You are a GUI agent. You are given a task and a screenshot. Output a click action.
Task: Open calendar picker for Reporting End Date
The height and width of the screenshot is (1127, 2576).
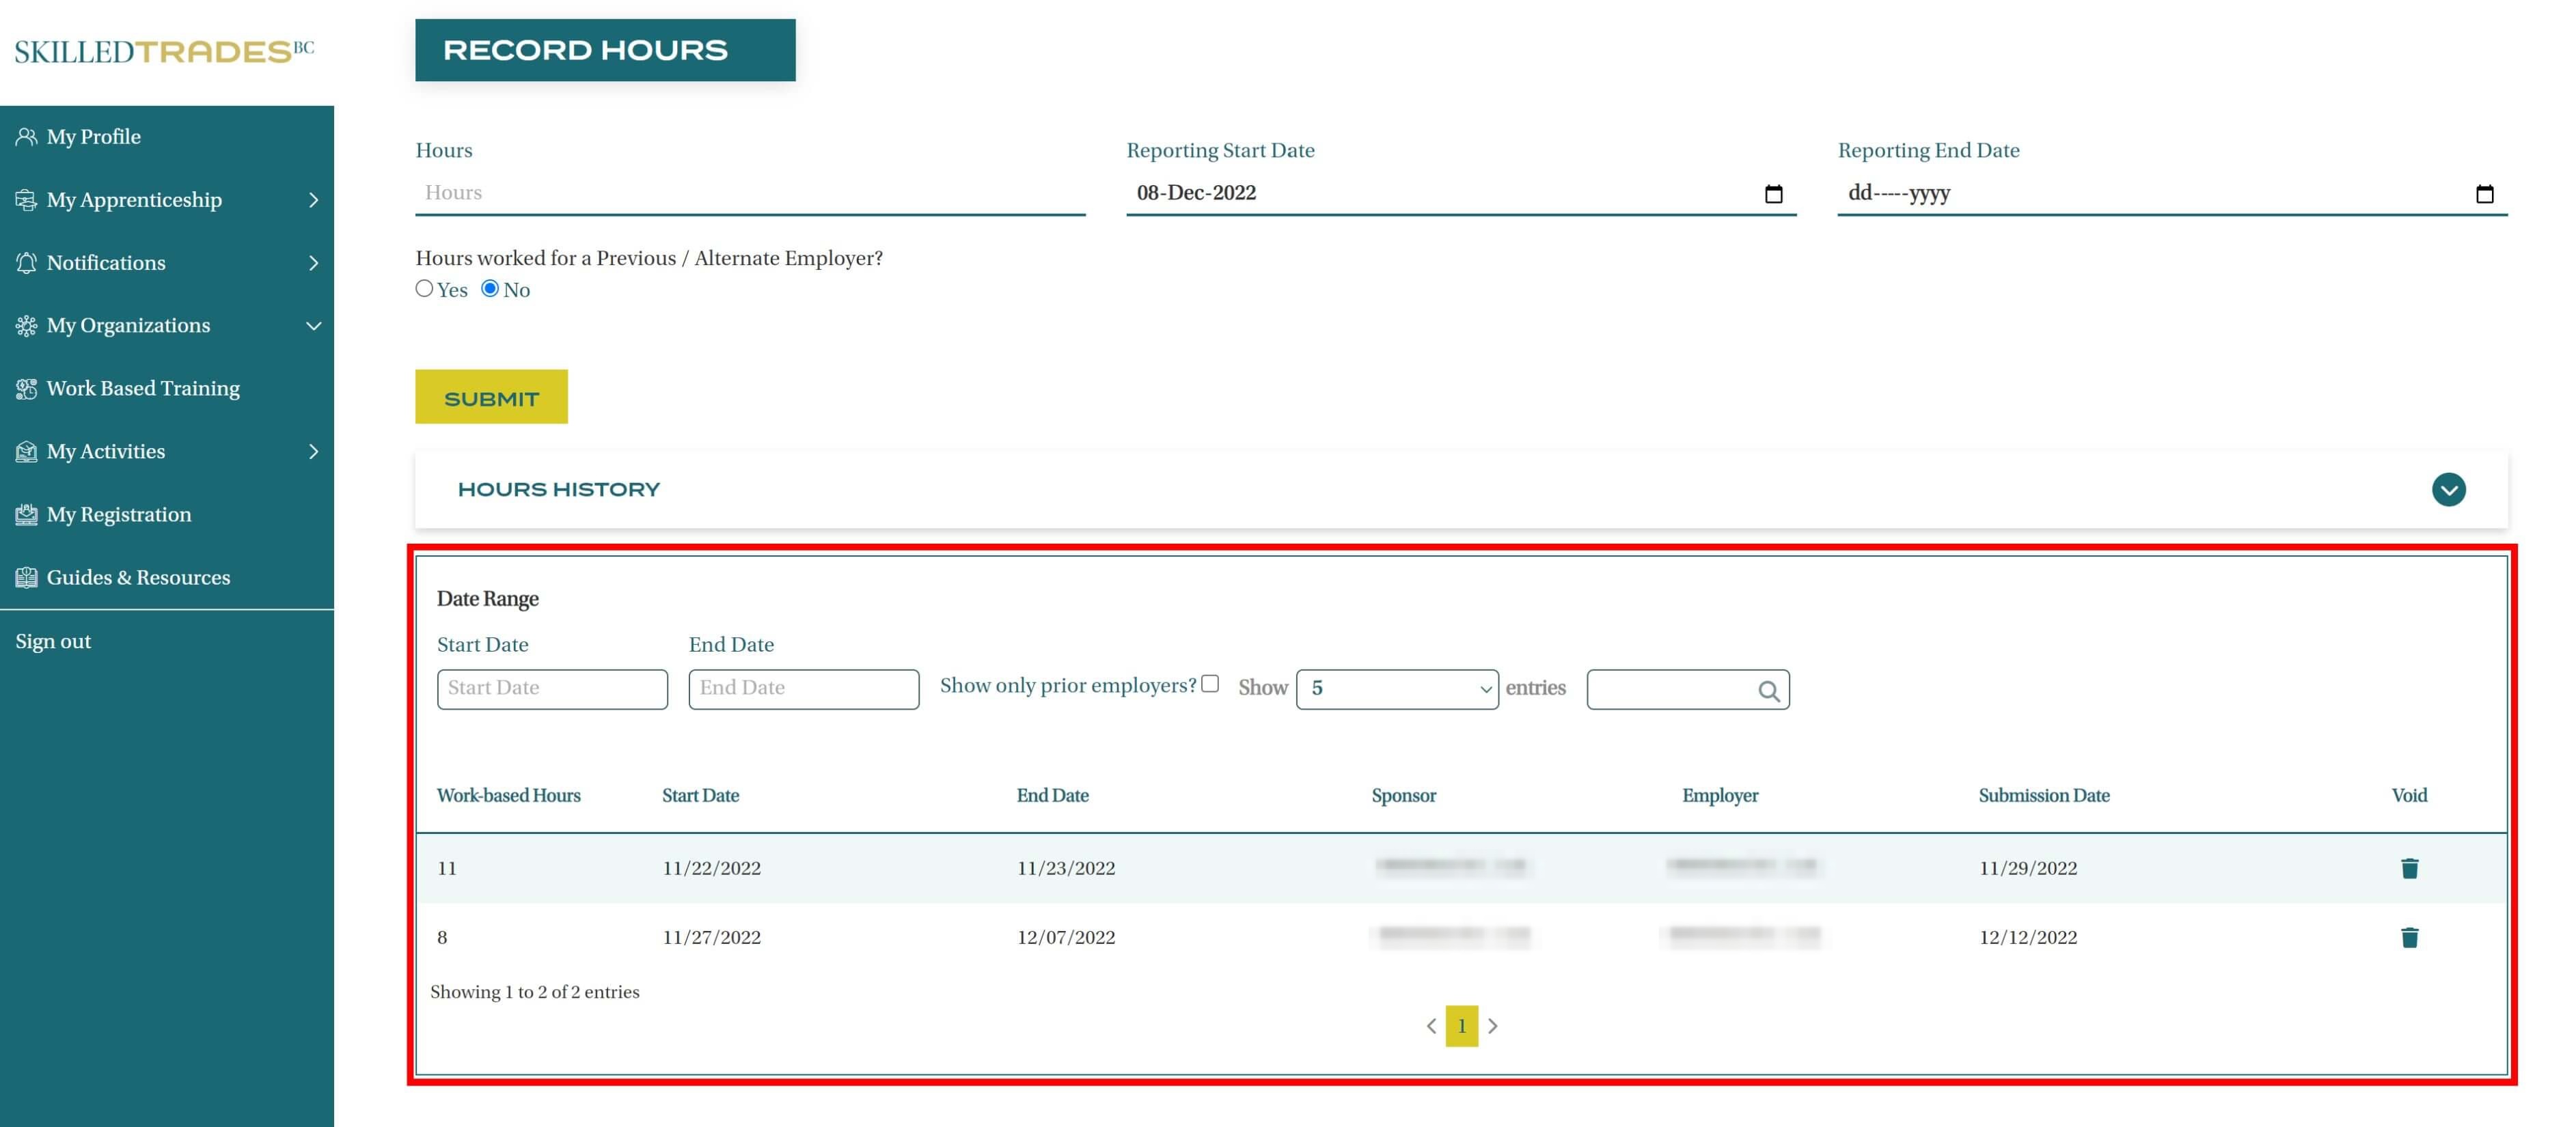(x=2484, y=194)
